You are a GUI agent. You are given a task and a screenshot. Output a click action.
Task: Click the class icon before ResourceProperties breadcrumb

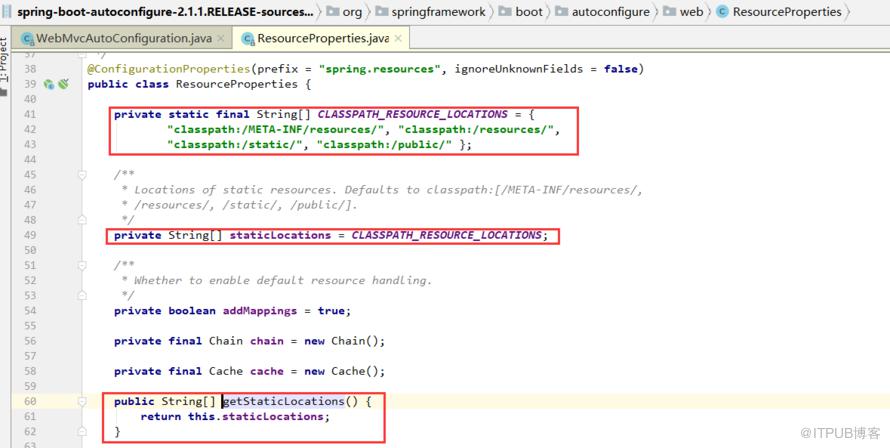tap(723, 11)
